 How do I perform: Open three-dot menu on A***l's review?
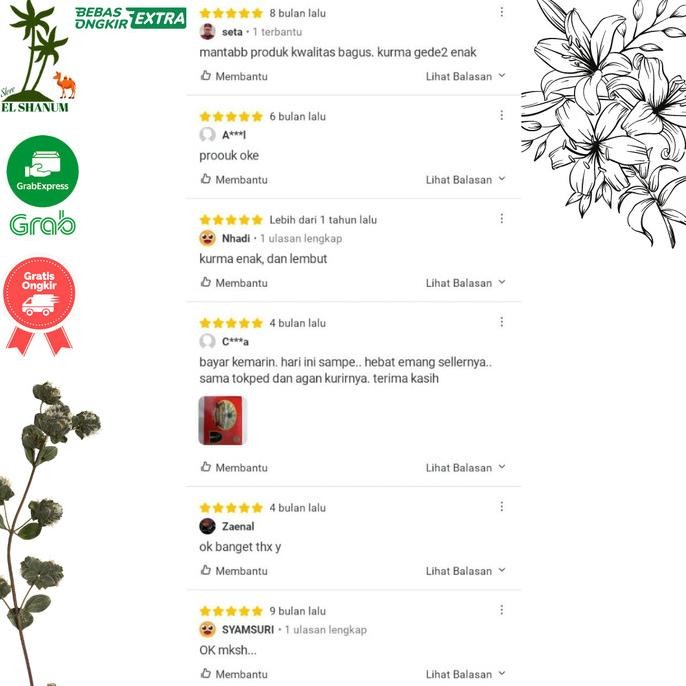pos(501,115)
